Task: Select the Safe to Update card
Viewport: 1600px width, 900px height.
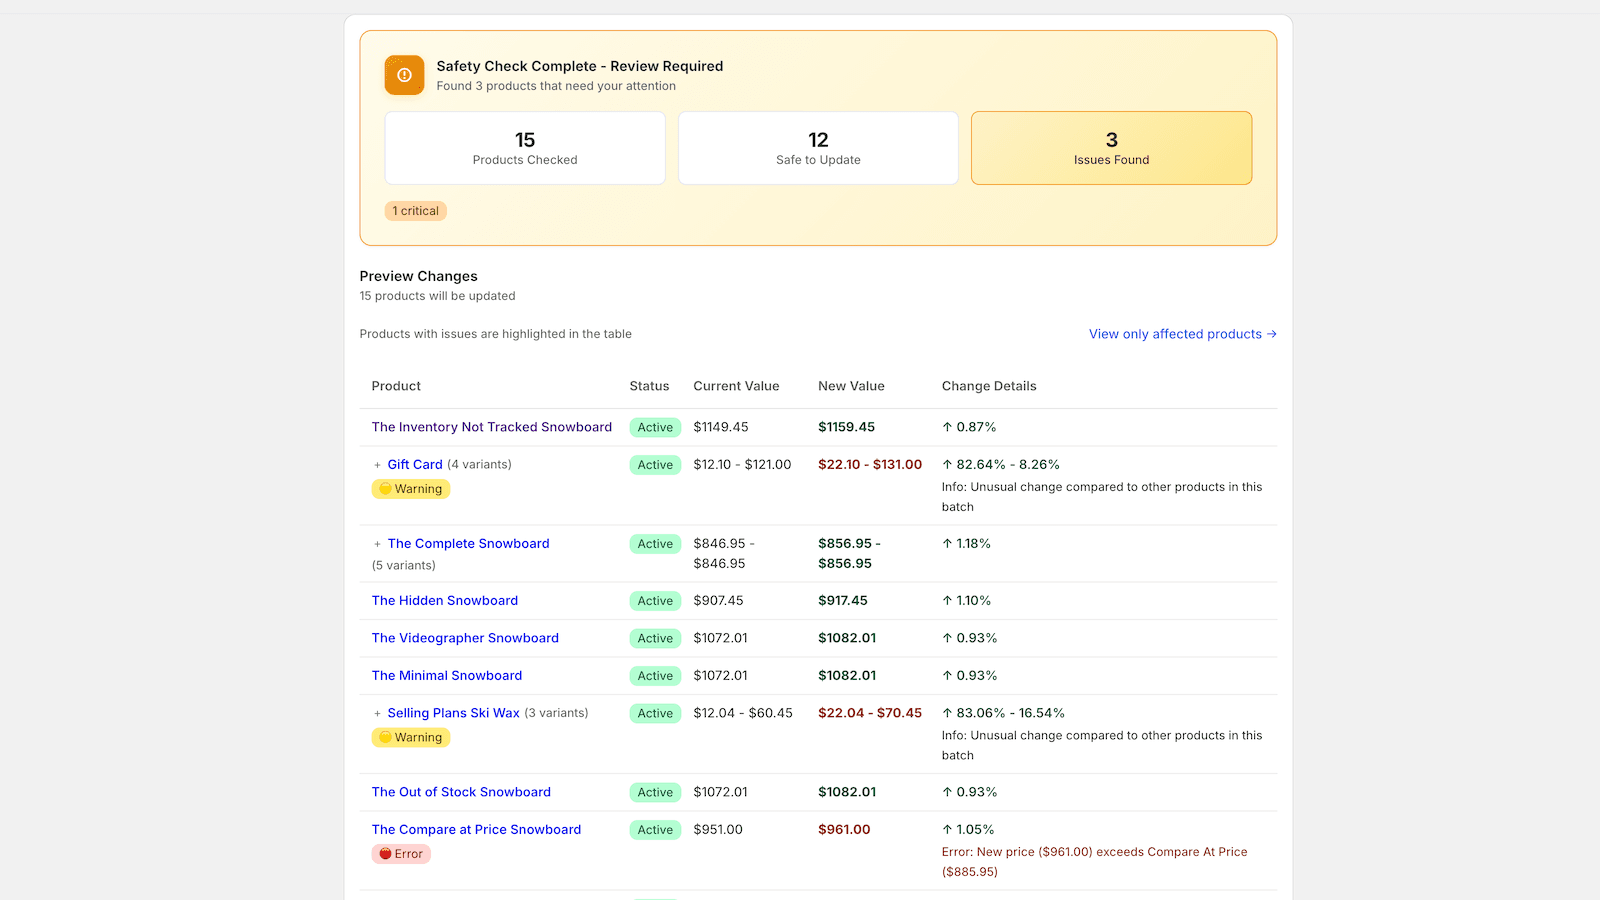Action: pos(818,148)
